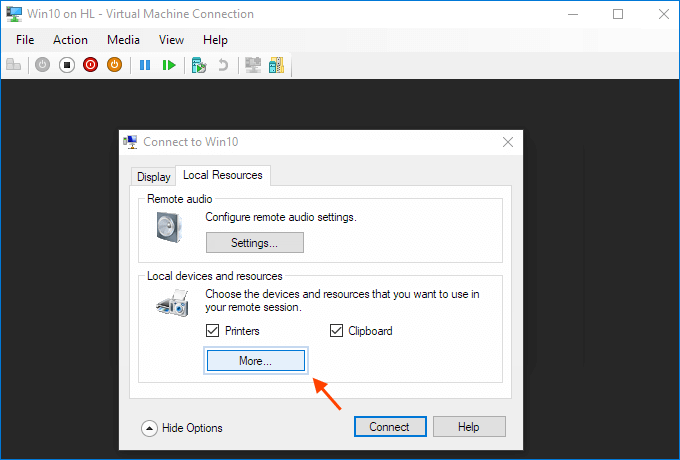Click the red Shut Down icon
The height and width of the screenshot is (460, 680).
click(91, 65)
